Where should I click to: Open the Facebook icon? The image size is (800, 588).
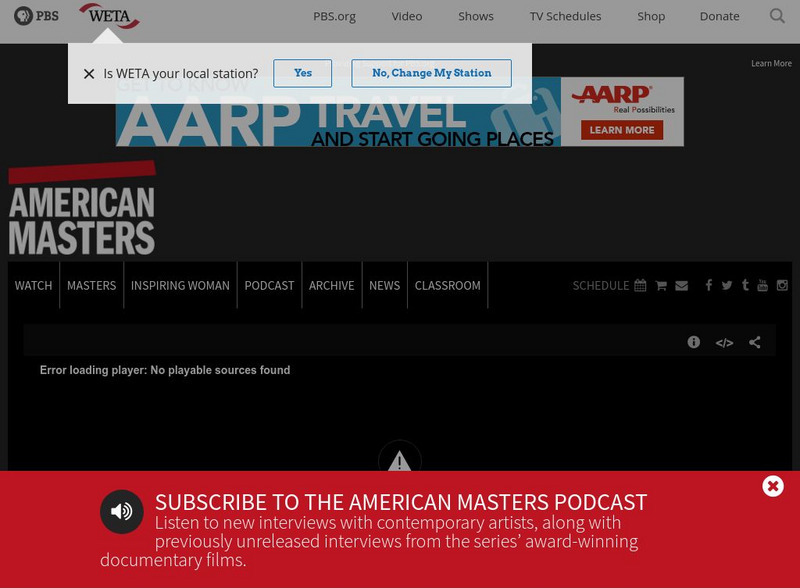click(709, 285)
